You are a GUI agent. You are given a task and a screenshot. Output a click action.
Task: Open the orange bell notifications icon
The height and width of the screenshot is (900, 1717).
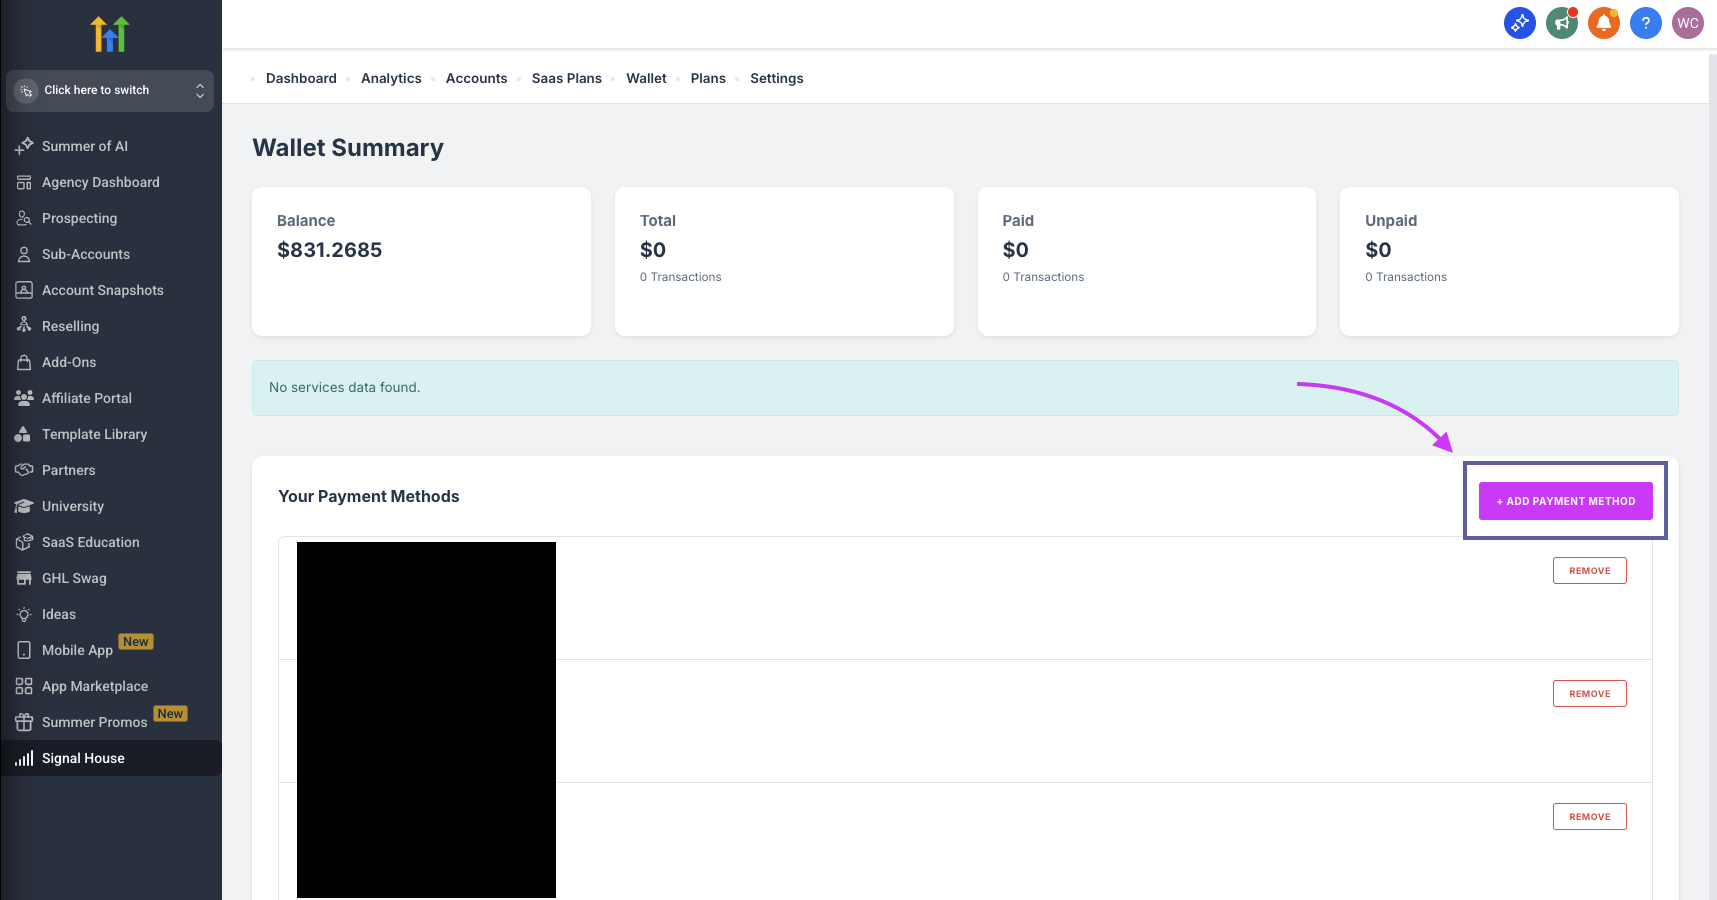click(1604, 23)
